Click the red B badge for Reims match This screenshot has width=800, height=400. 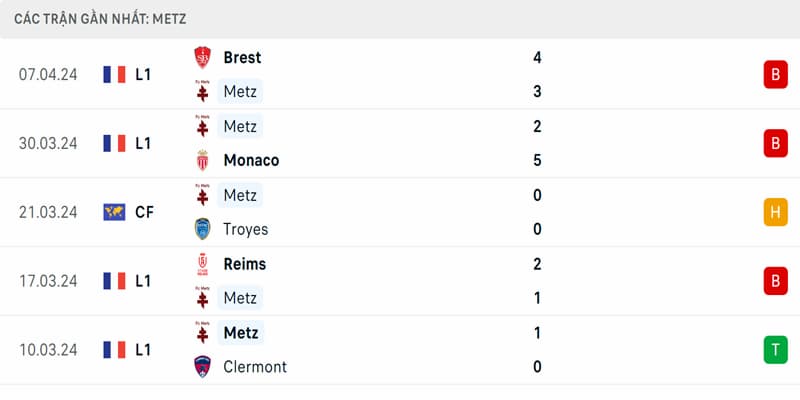(776, 281)
